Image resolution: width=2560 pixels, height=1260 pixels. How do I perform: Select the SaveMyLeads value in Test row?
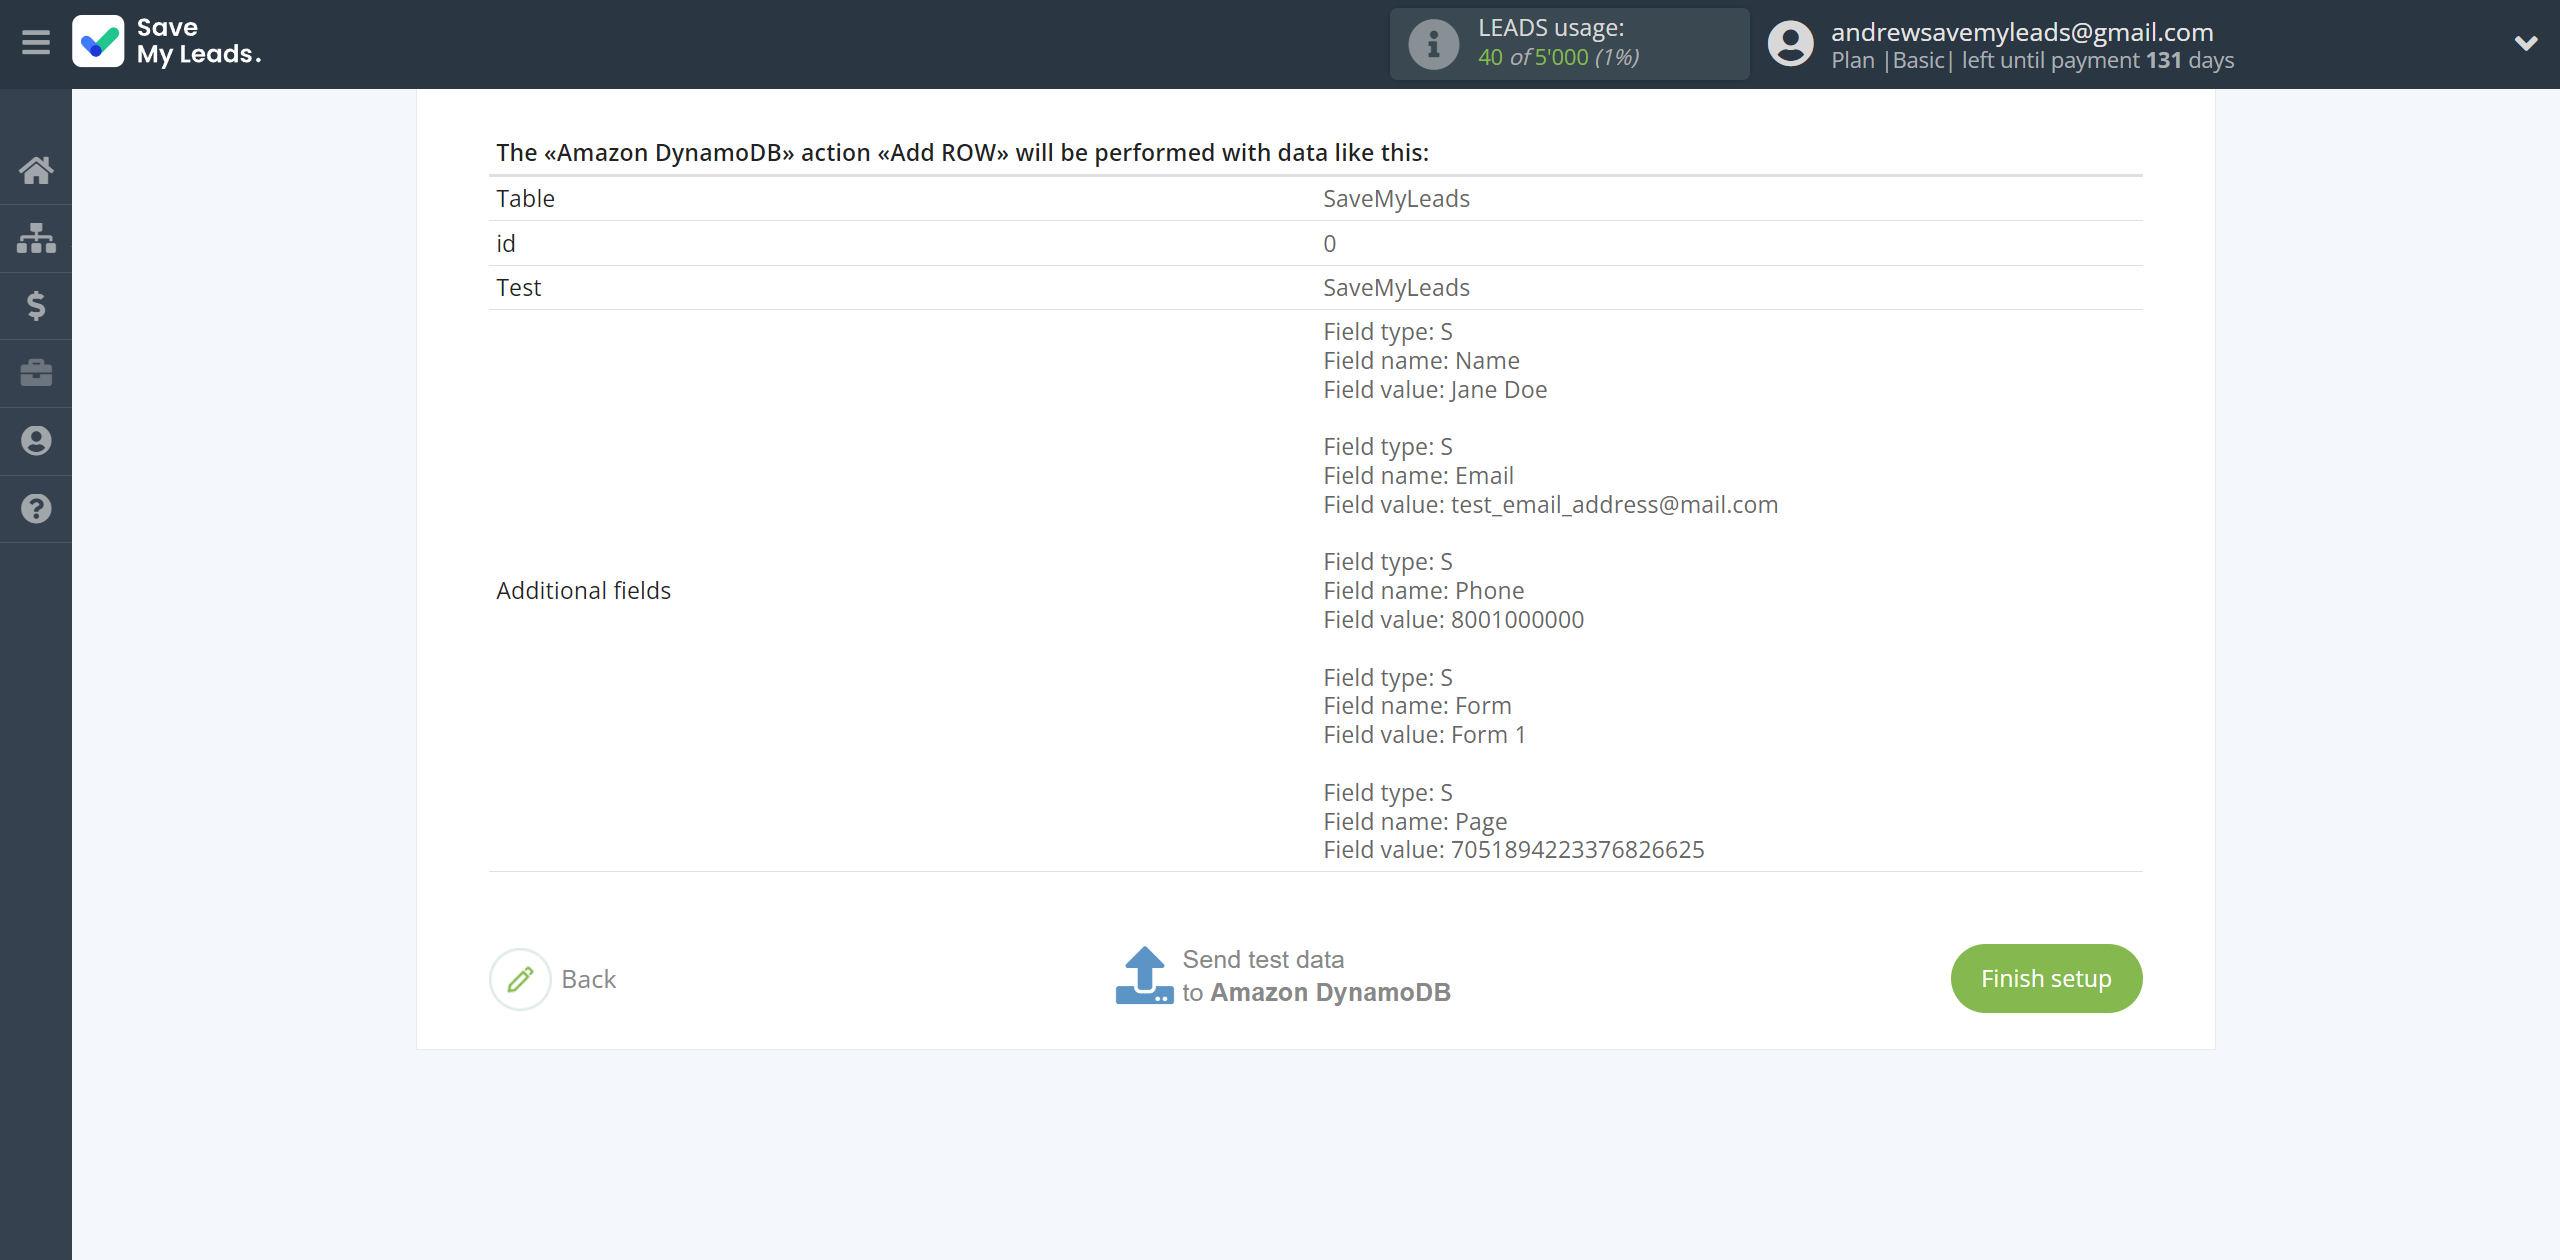(x=1396, y=287)
